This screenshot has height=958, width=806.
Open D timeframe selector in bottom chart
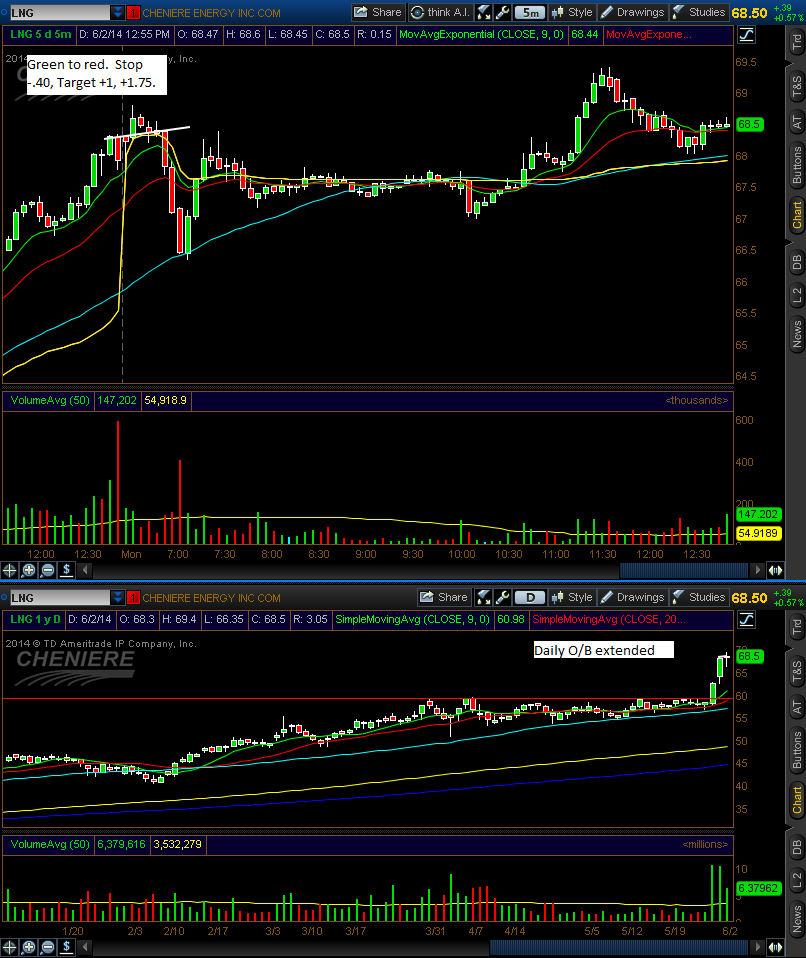tap(530, 598)
